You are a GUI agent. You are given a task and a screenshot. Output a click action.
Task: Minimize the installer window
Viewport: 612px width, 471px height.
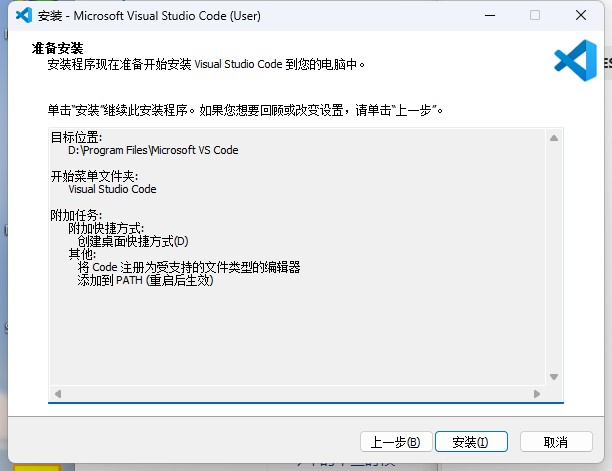click(x=490, y=16)
